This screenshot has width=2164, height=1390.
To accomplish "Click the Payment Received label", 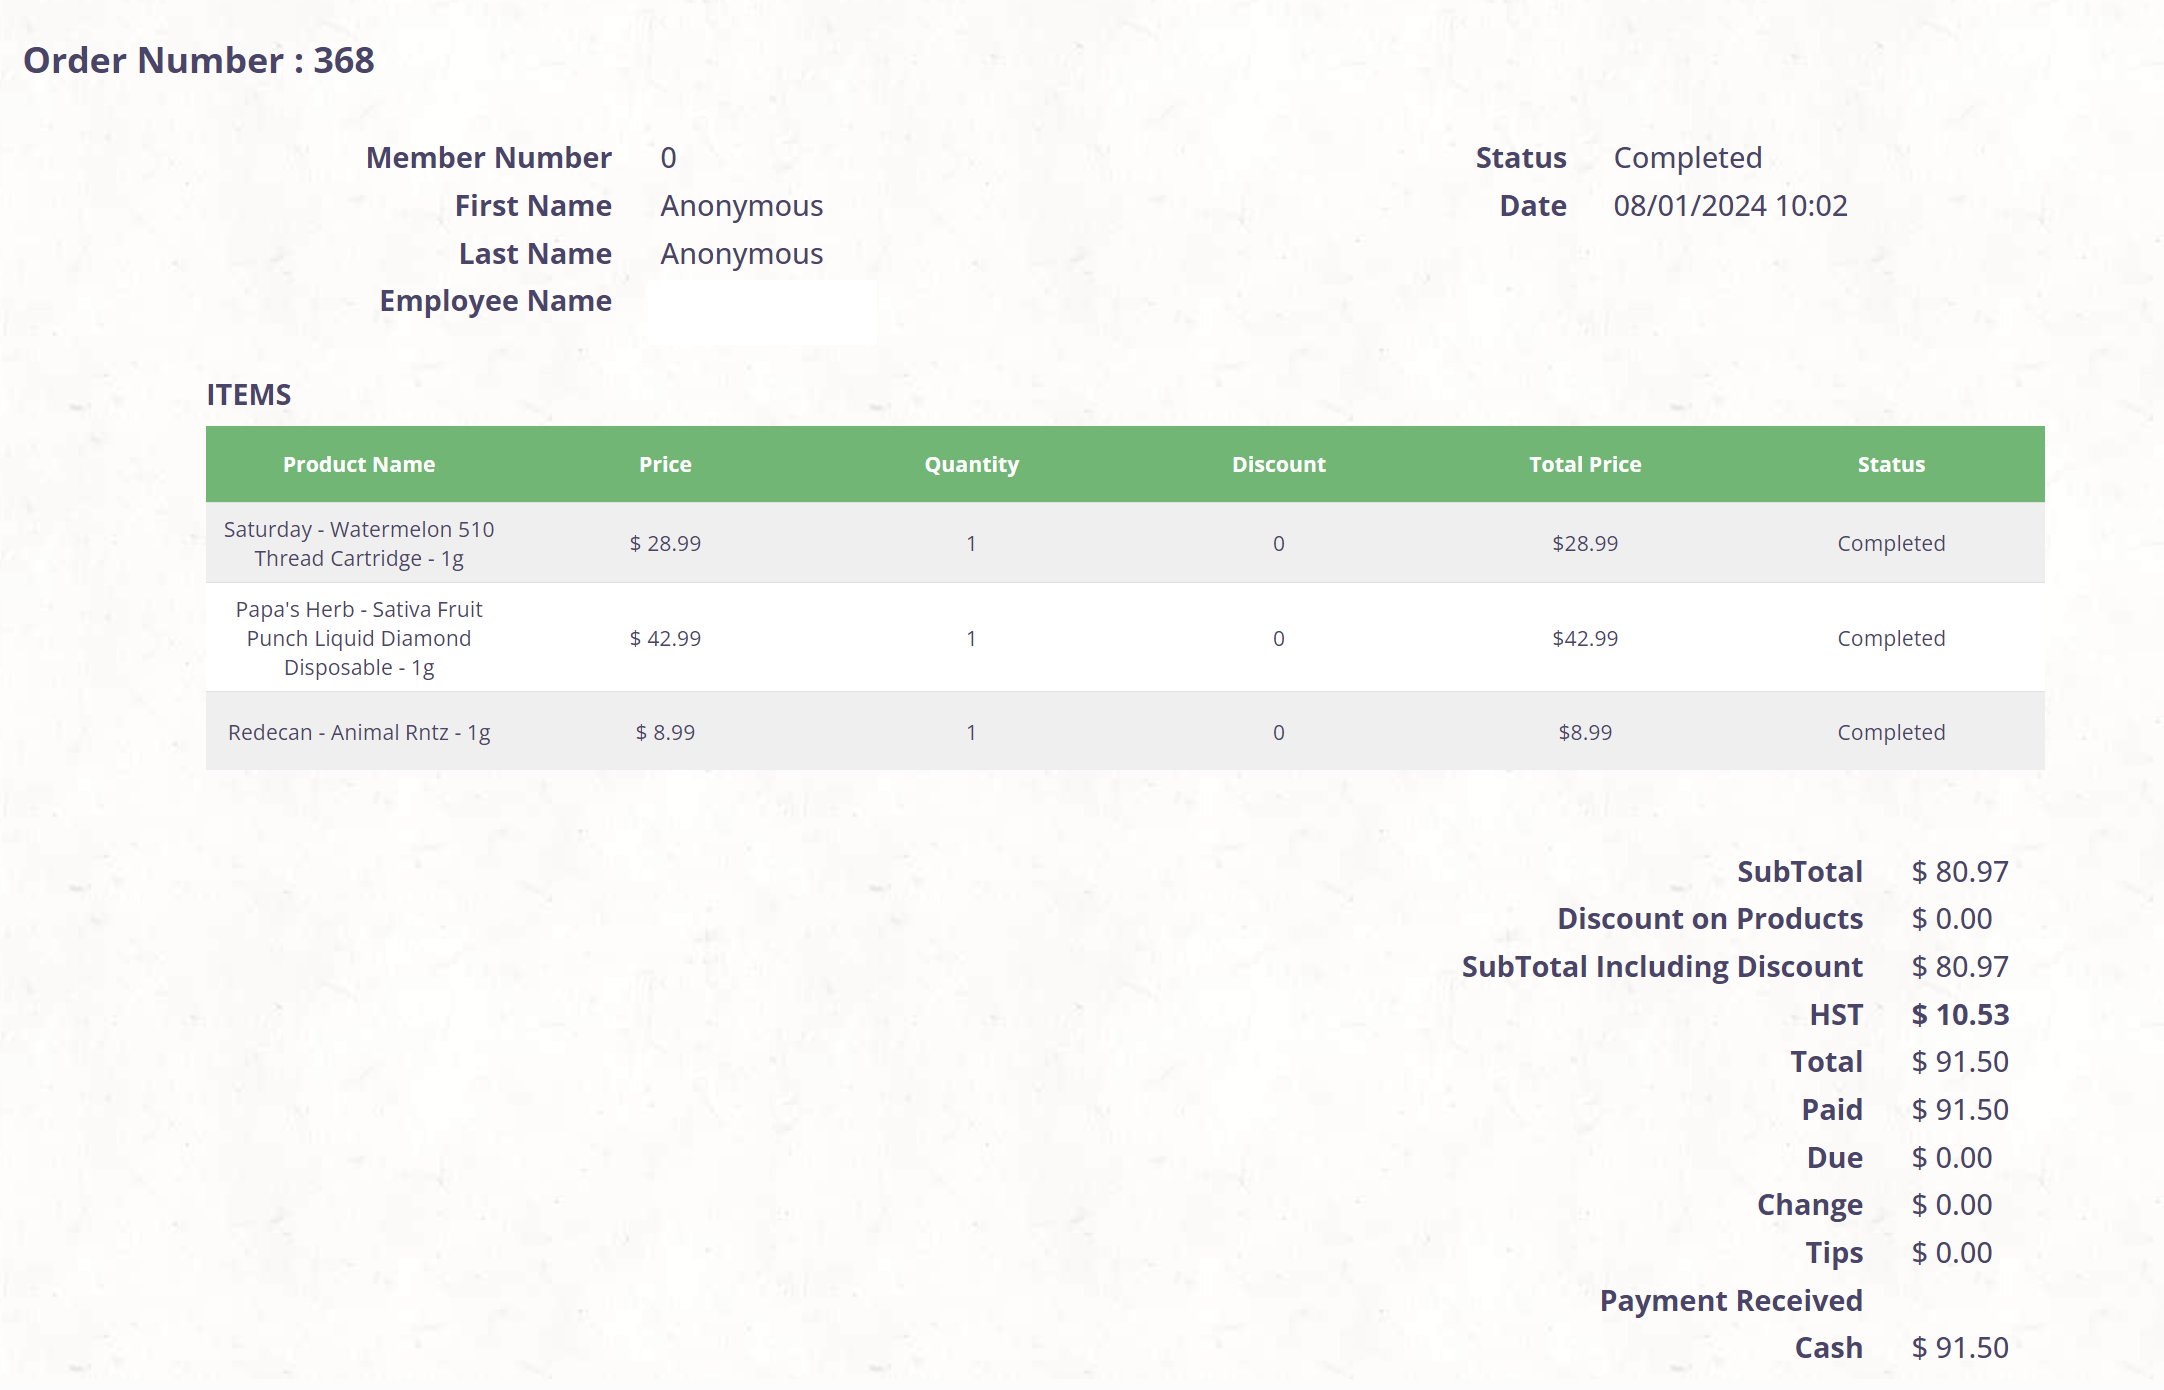I will tap(1731, 1301).
